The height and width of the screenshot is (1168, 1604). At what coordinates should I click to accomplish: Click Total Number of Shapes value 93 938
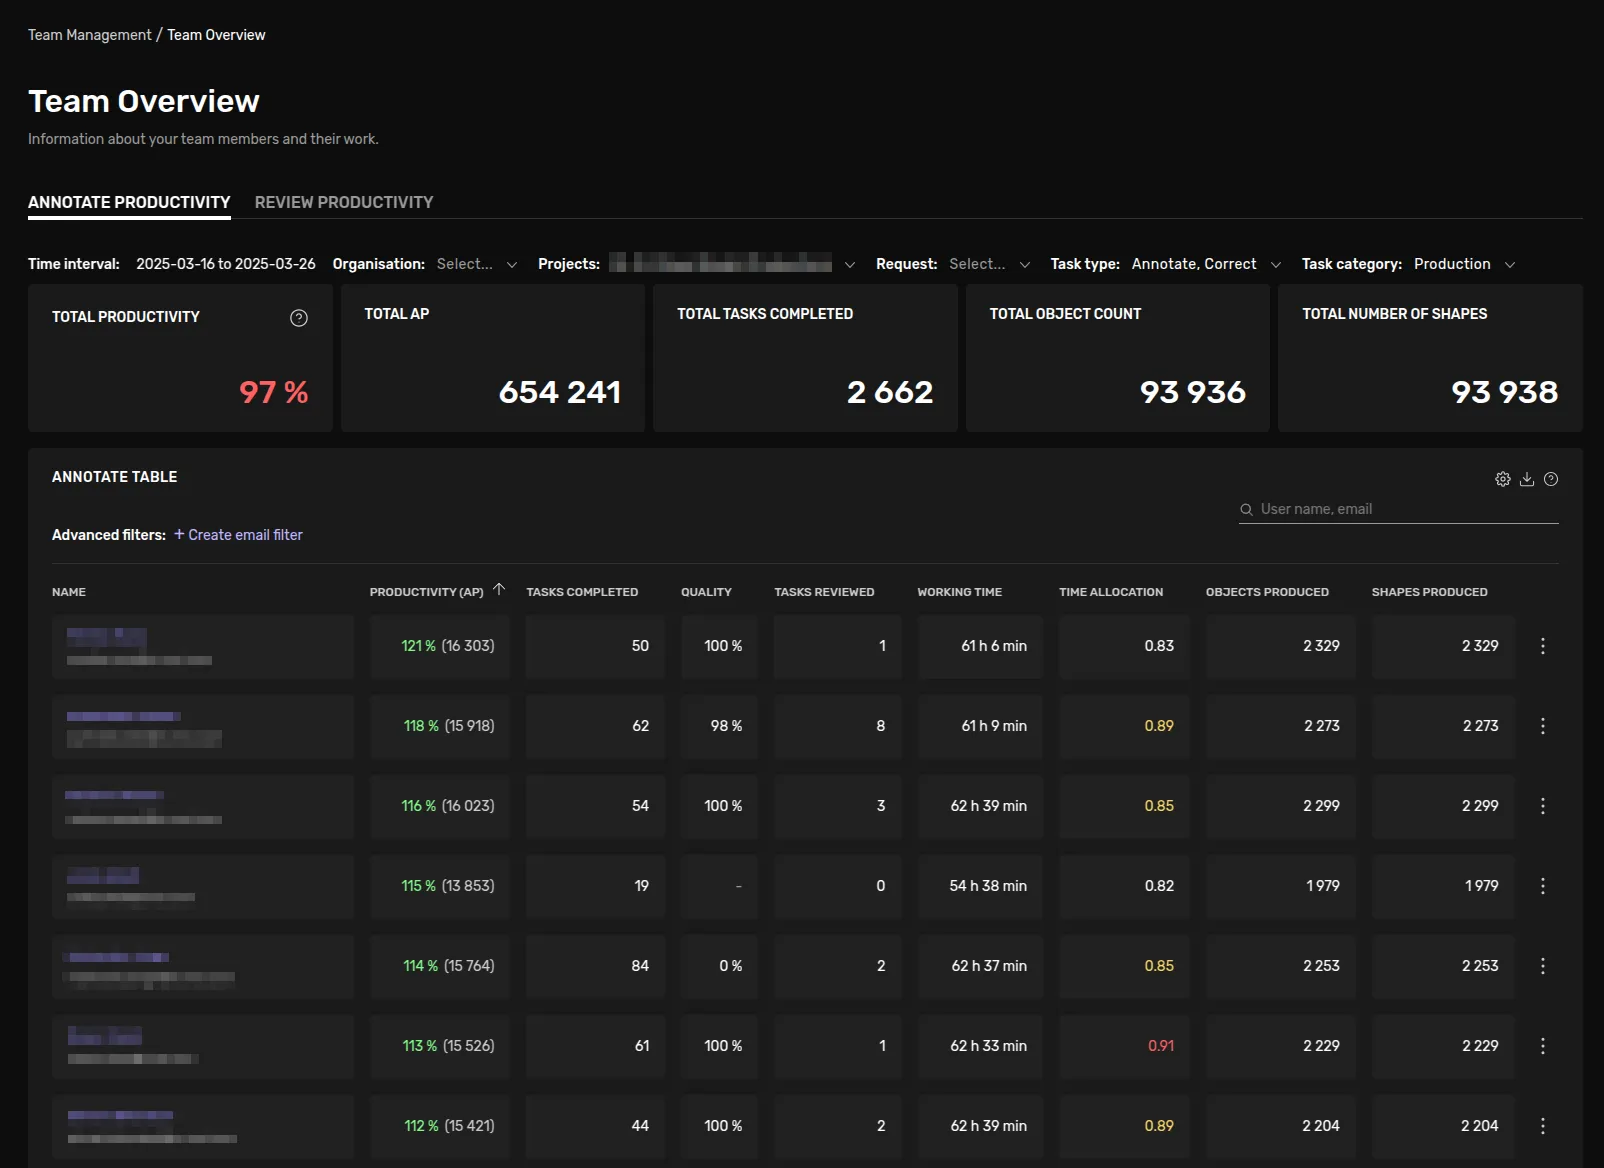1505,392
